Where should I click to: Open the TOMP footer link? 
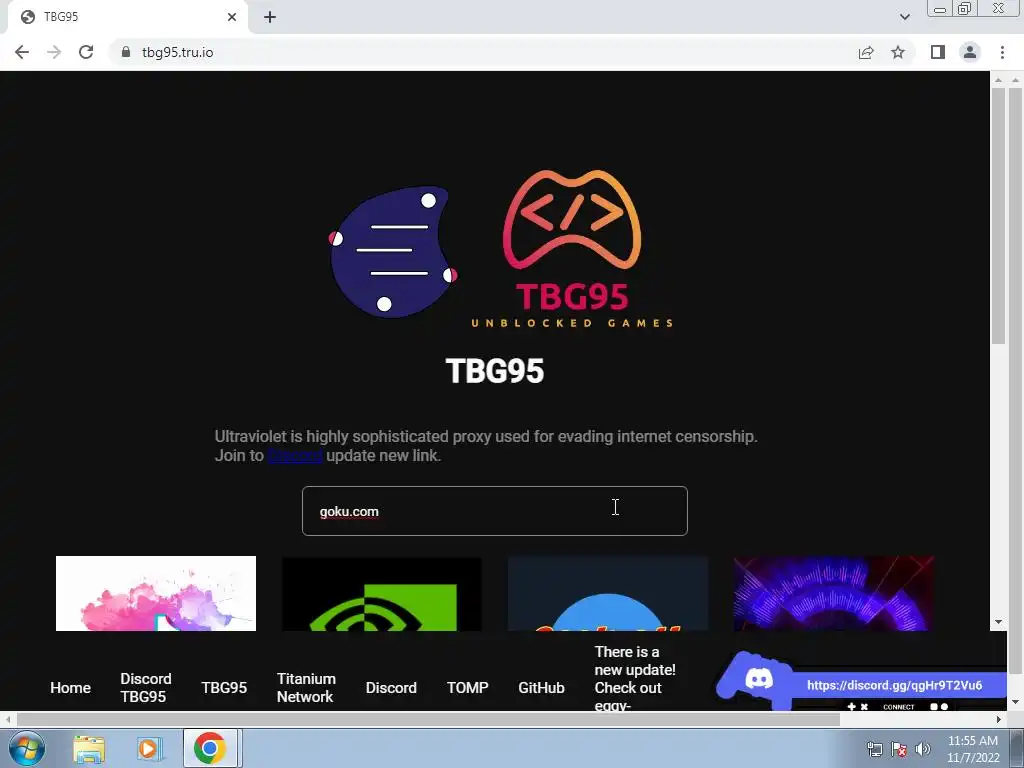pyautogui.click(x=468, y=688)
